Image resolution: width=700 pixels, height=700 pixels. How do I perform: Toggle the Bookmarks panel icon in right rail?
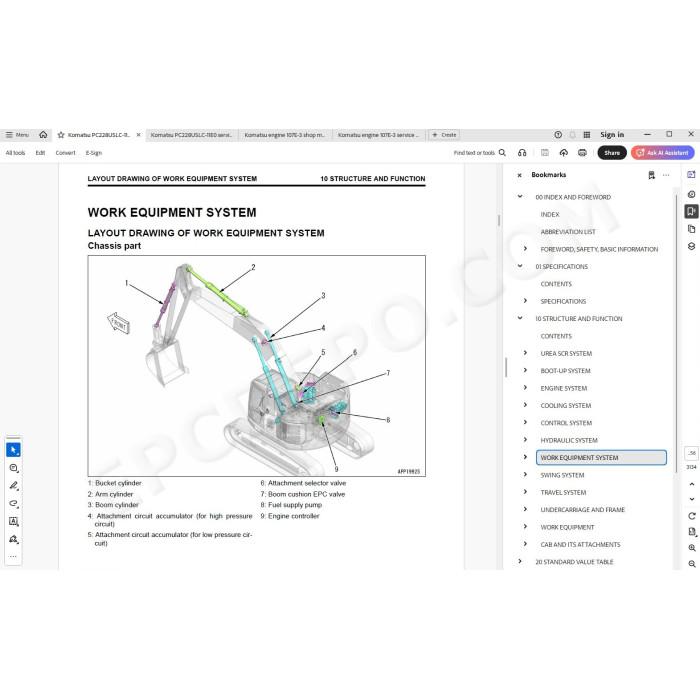pyautogui.click(x=691, y=211)
